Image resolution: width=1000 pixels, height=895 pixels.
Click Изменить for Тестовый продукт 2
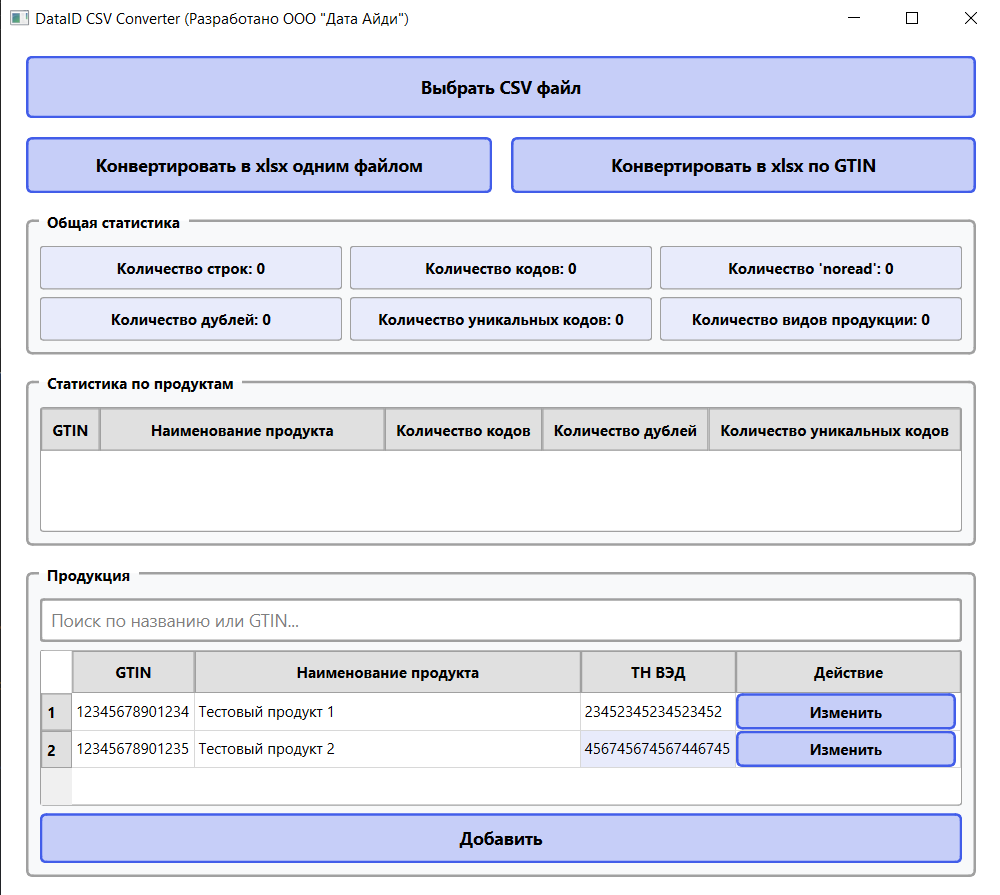(845, 748)
